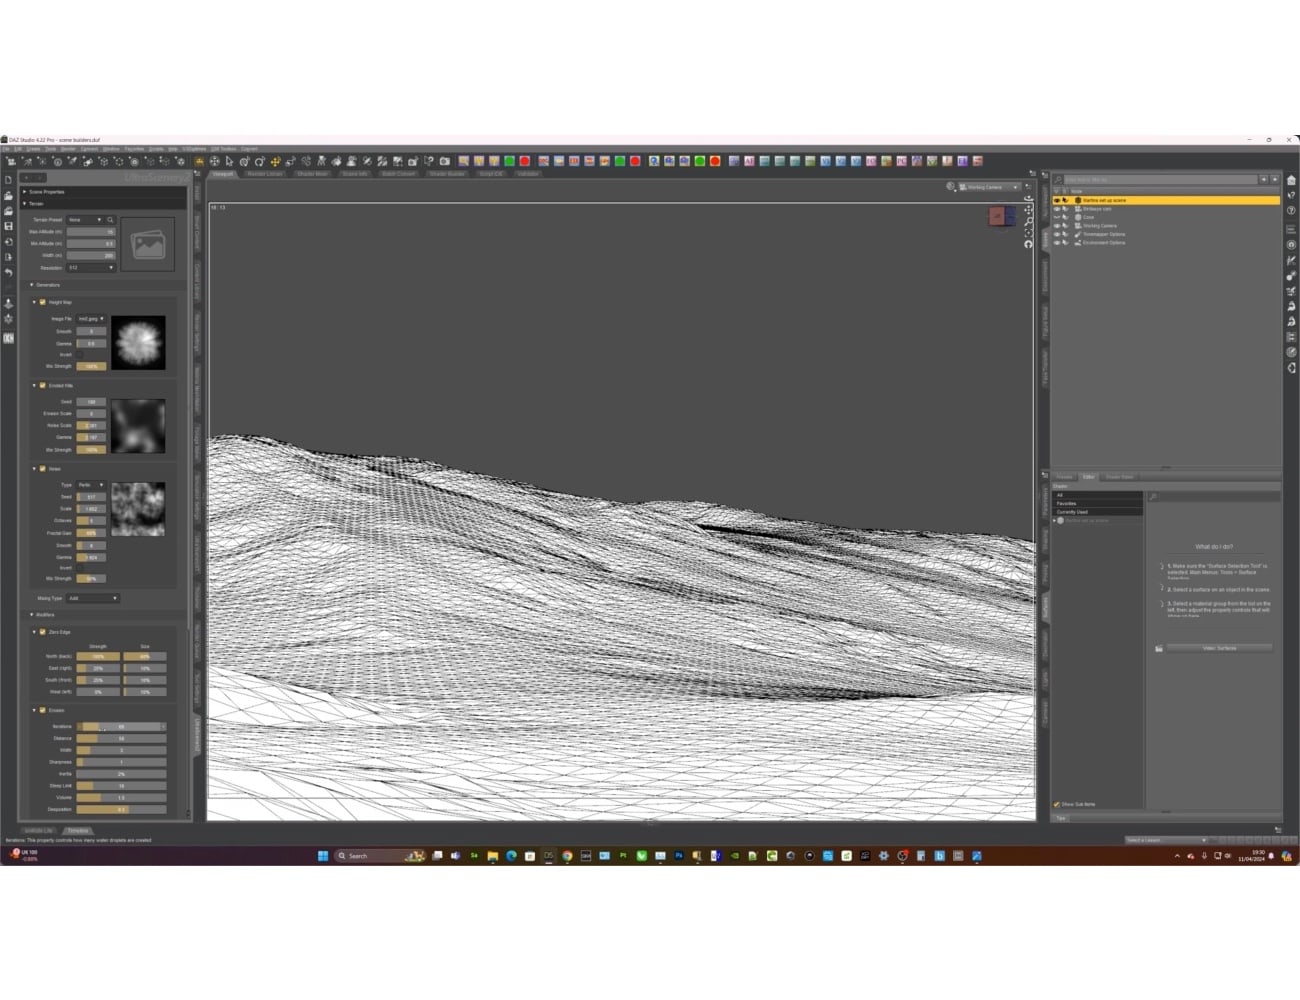Enable the Show Sub Items checkbox
The width and height of the screenshot is (1300, 1000).
pyautogui.click(x=1057, y=803)
